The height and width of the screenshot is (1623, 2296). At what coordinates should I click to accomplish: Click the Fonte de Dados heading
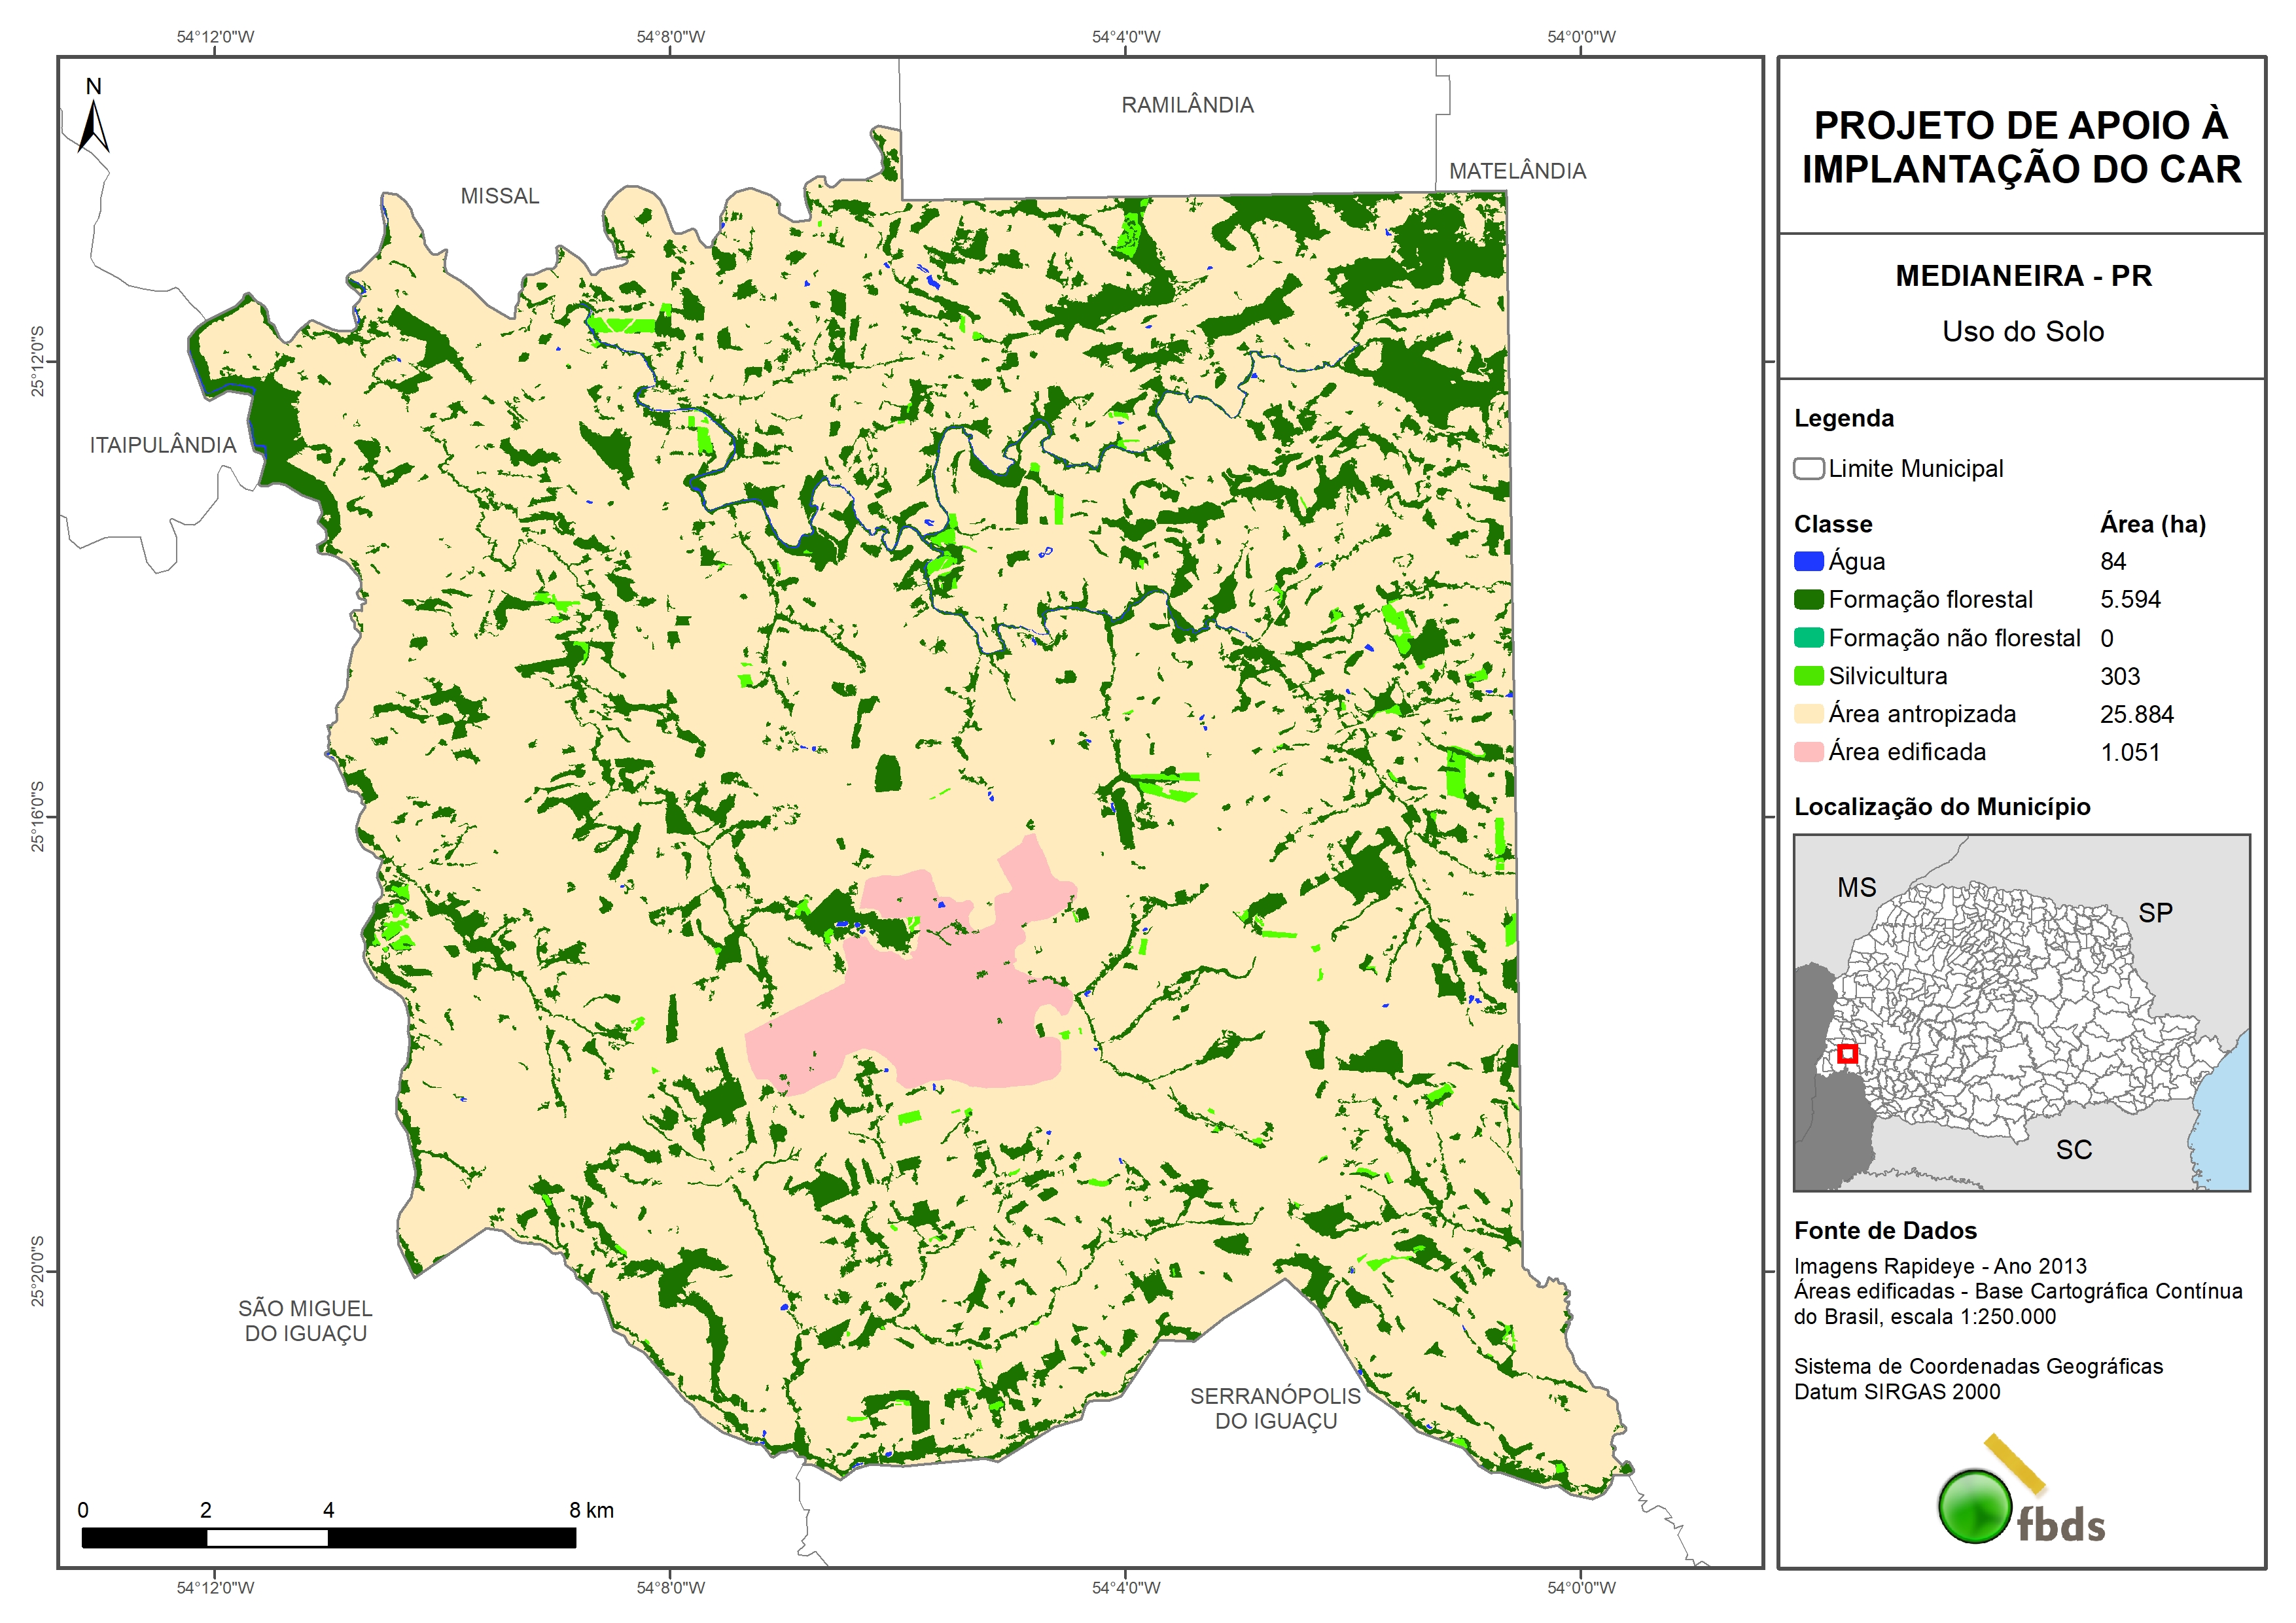1885,1231
